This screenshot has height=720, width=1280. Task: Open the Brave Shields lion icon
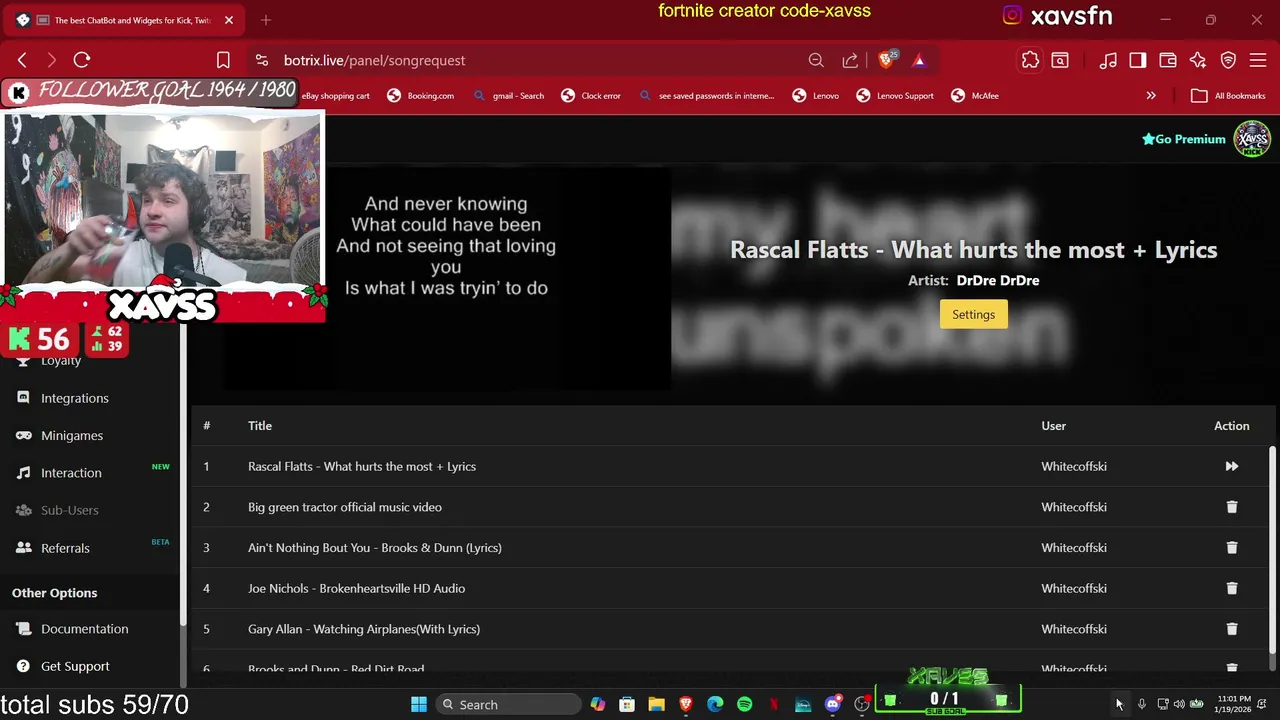(x=886, y=60)
